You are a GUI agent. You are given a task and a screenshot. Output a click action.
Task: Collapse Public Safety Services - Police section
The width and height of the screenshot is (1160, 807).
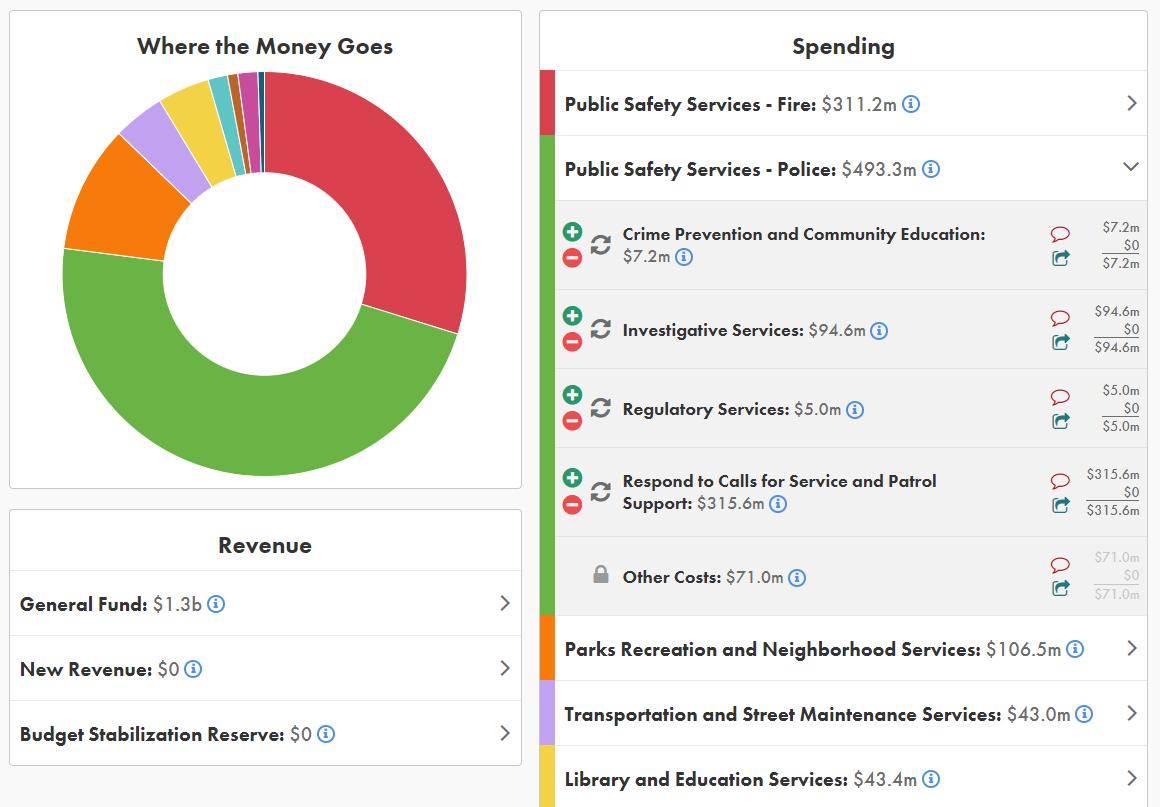tap(1131, 168)
